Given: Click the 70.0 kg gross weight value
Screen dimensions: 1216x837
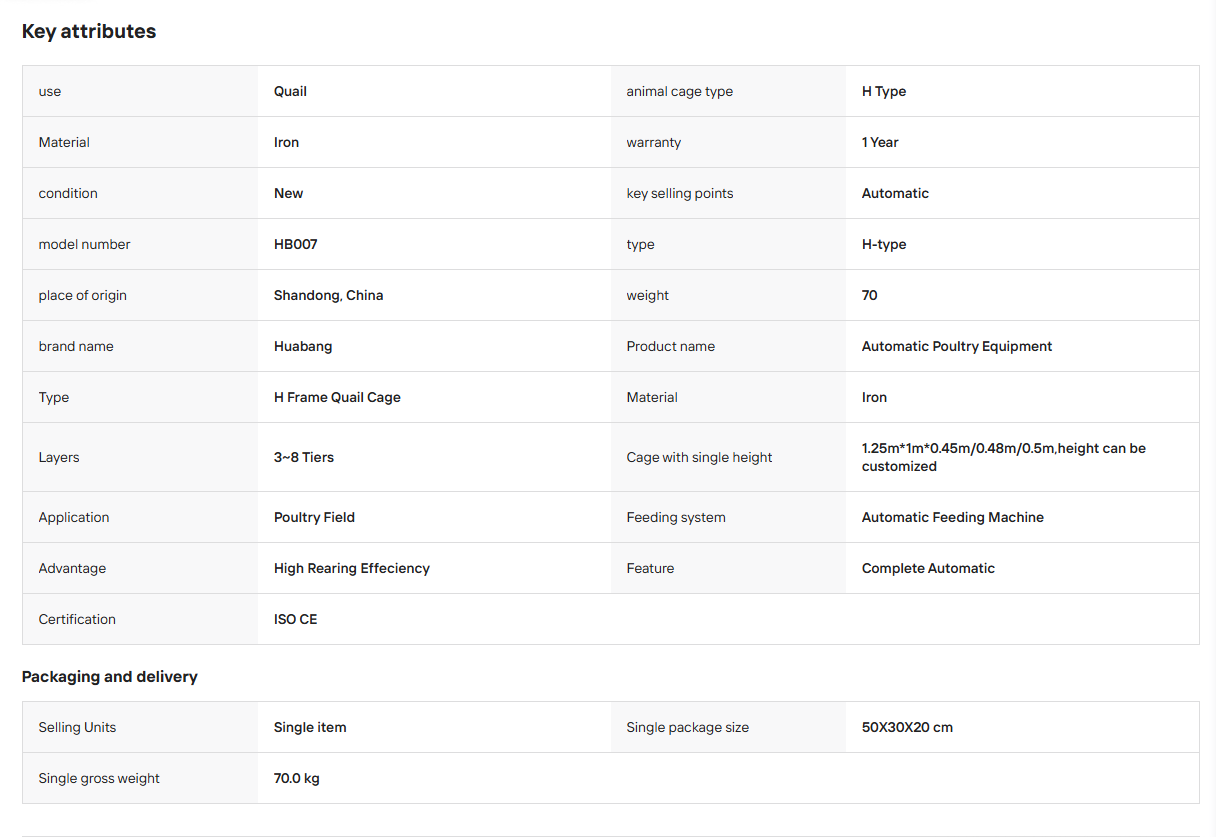Looking at the screenshot, I should coord(297,778).
